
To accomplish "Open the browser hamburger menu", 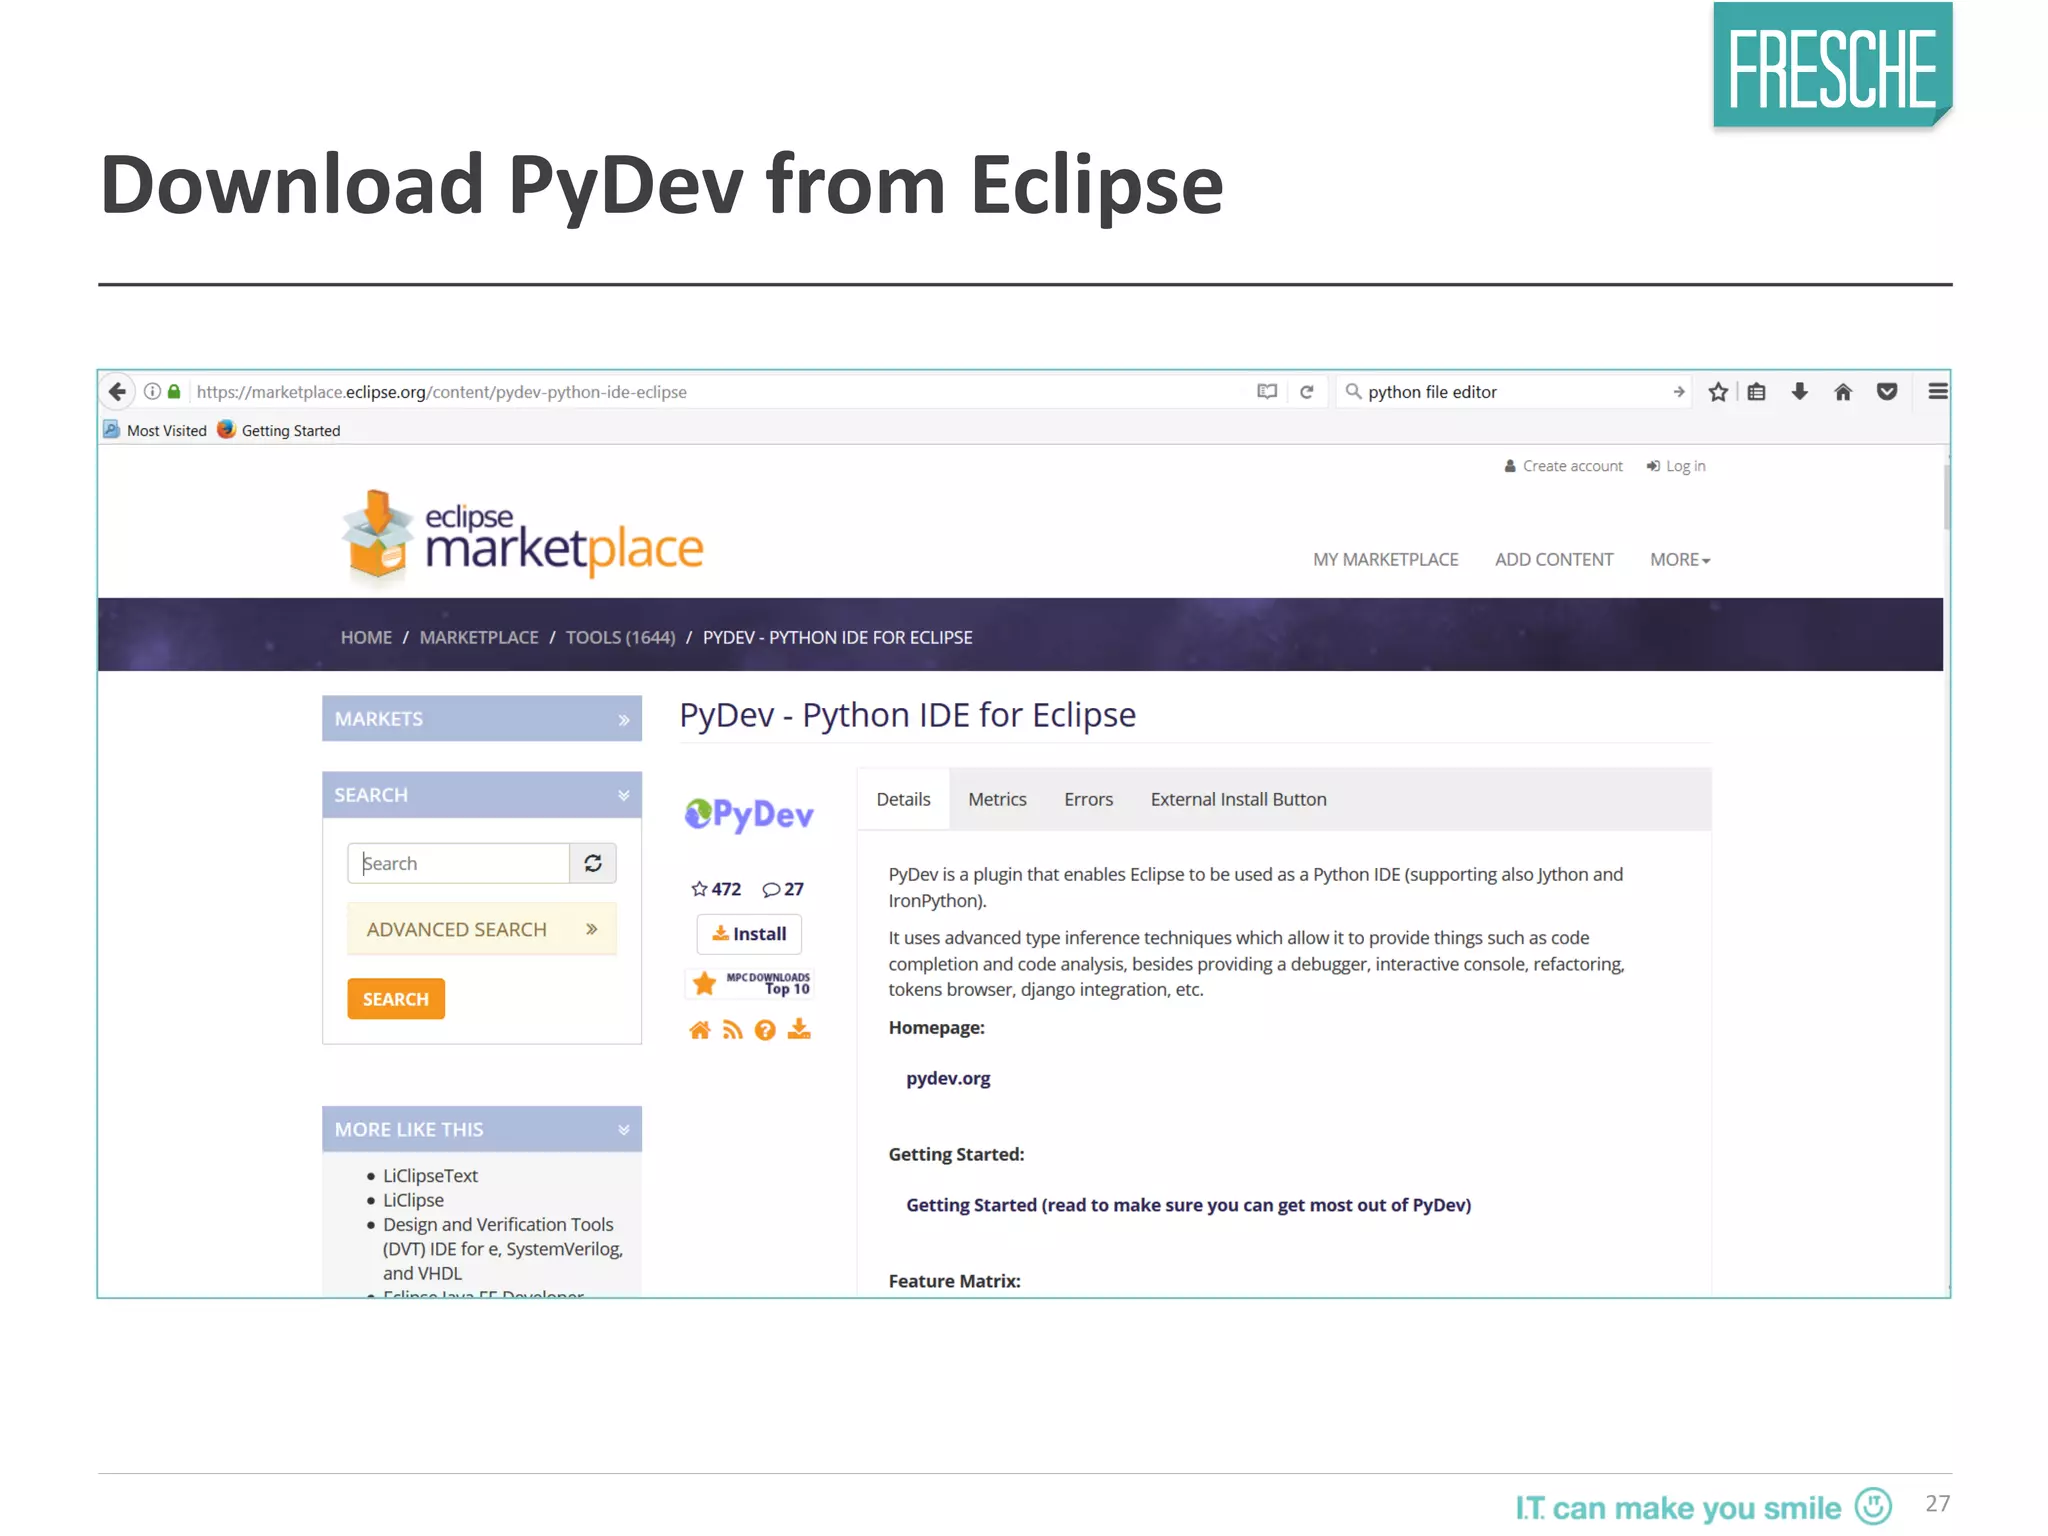I will click(1937, 392).
